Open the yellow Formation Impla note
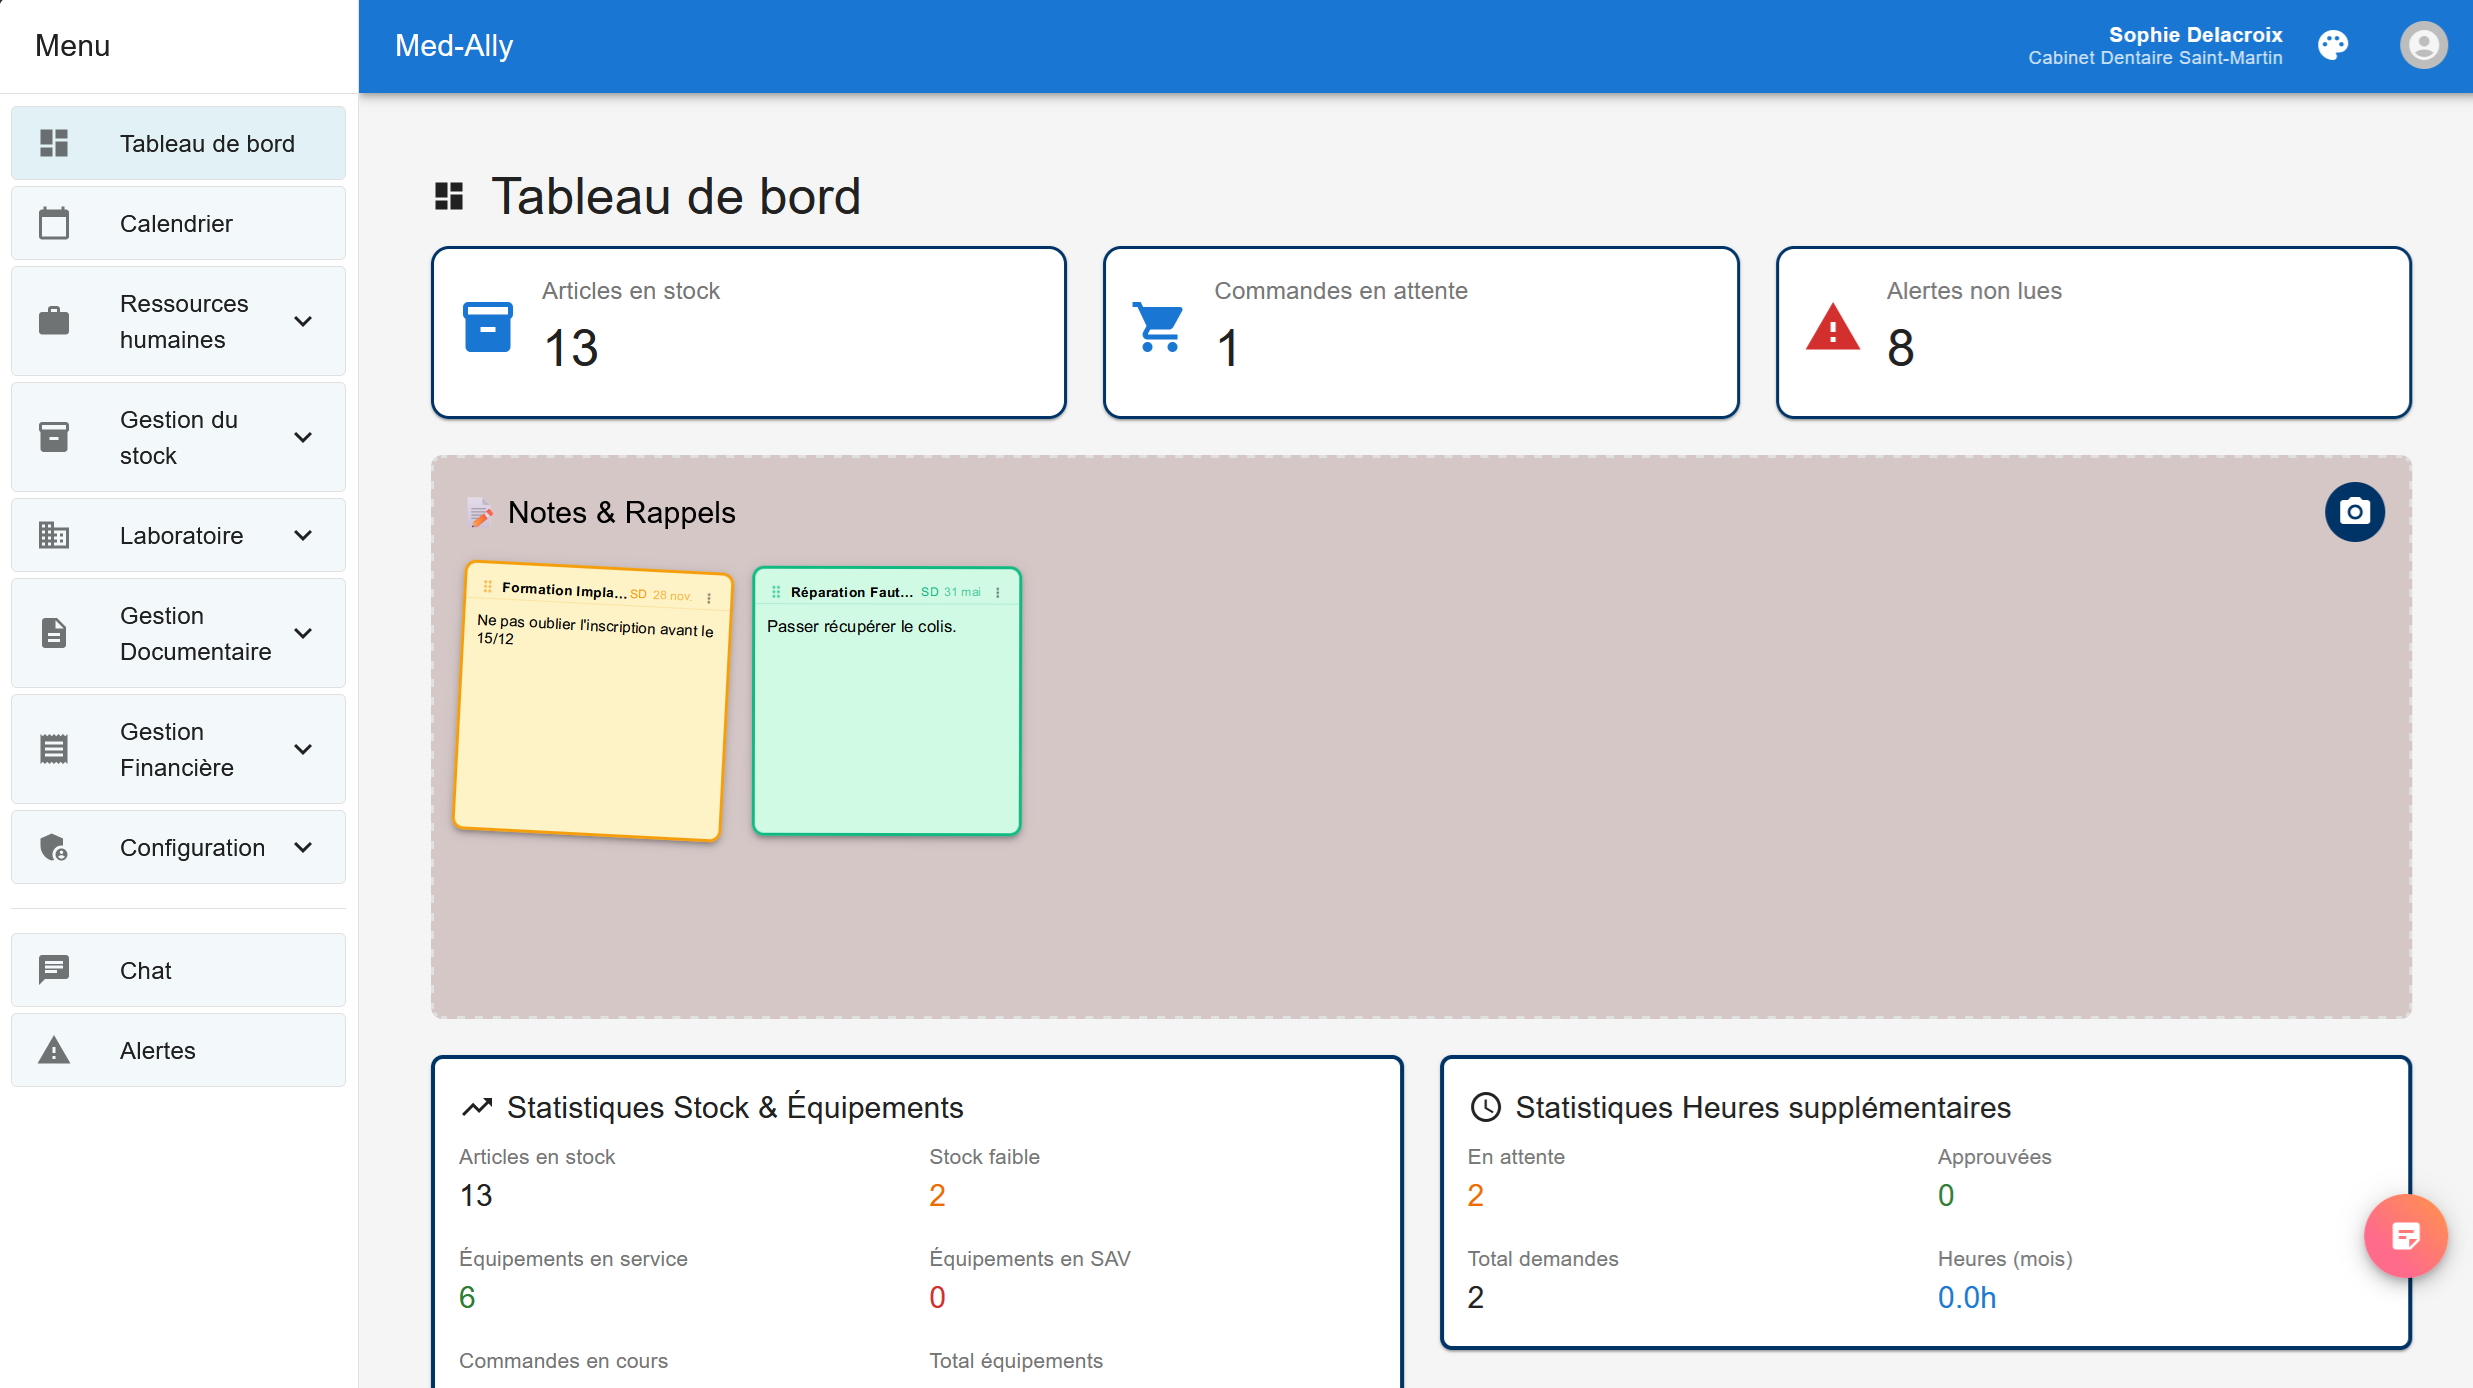This screenshot has width=2473, height=1388. click(594, 701)
